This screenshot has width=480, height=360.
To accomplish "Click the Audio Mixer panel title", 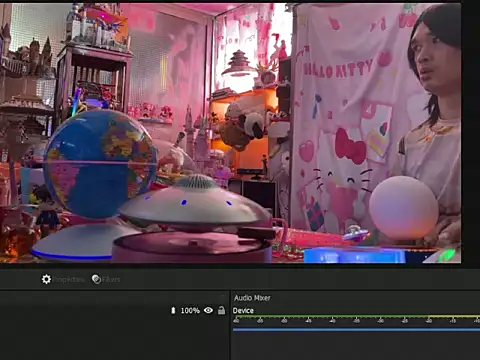I will [252, 298].
